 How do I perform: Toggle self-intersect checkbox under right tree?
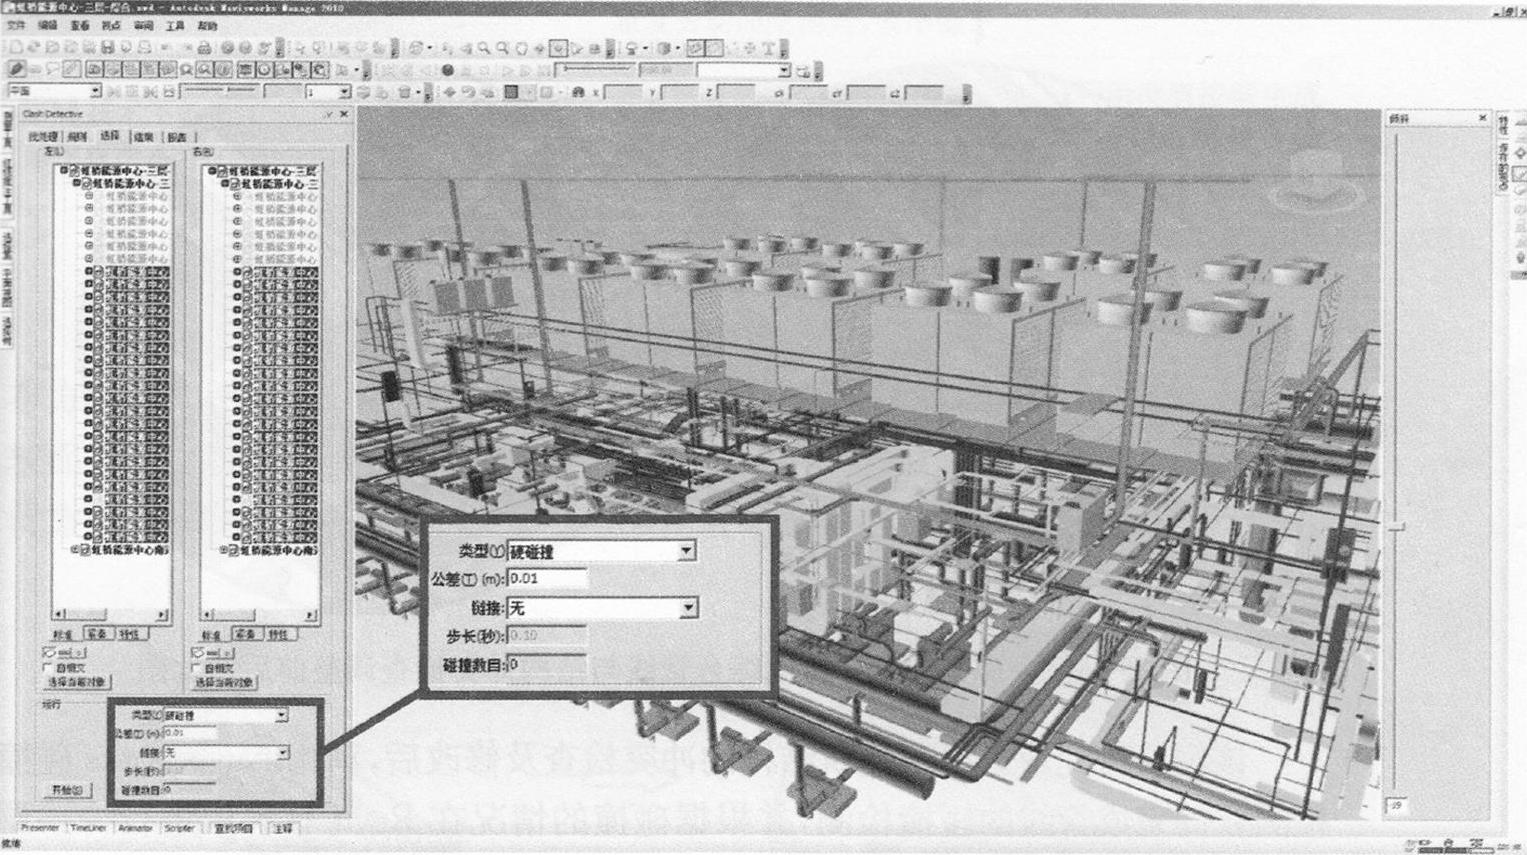(196, 667)
